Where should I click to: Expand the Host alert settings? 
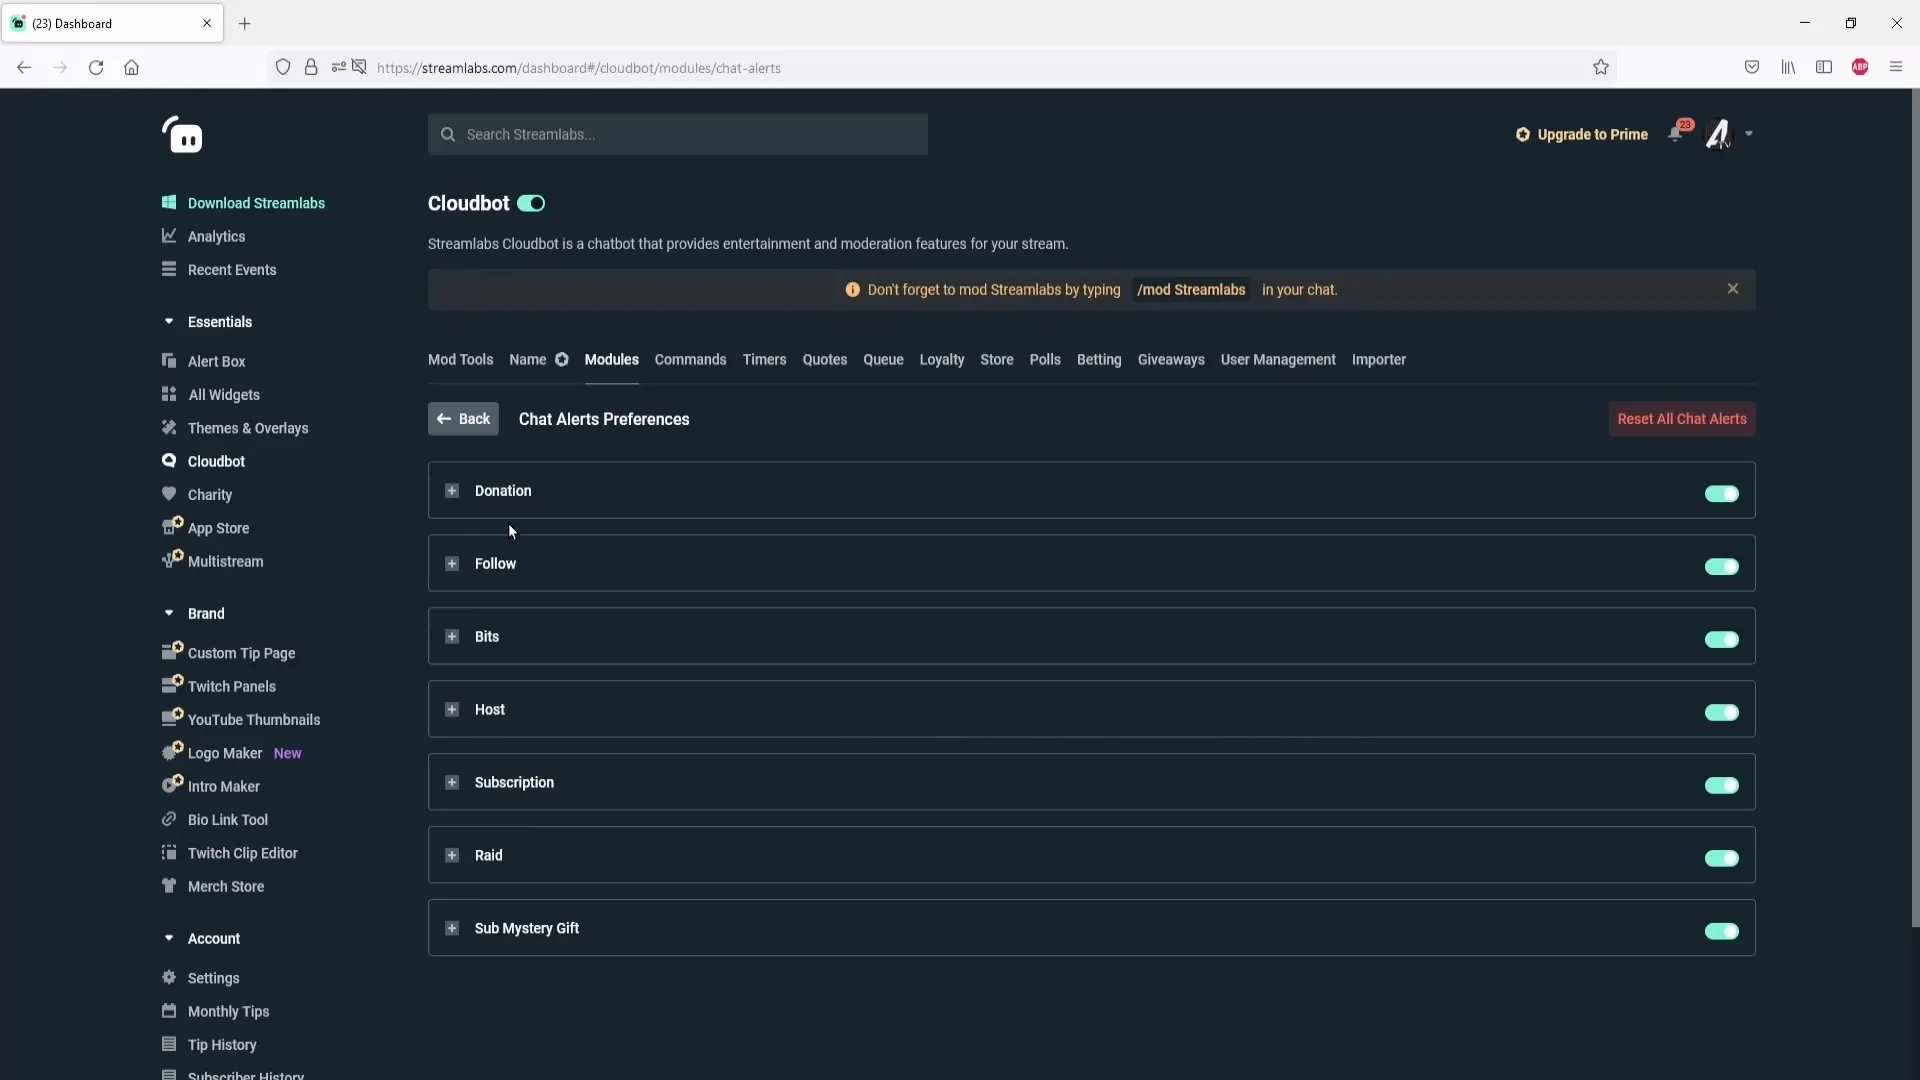click(452, 709)
